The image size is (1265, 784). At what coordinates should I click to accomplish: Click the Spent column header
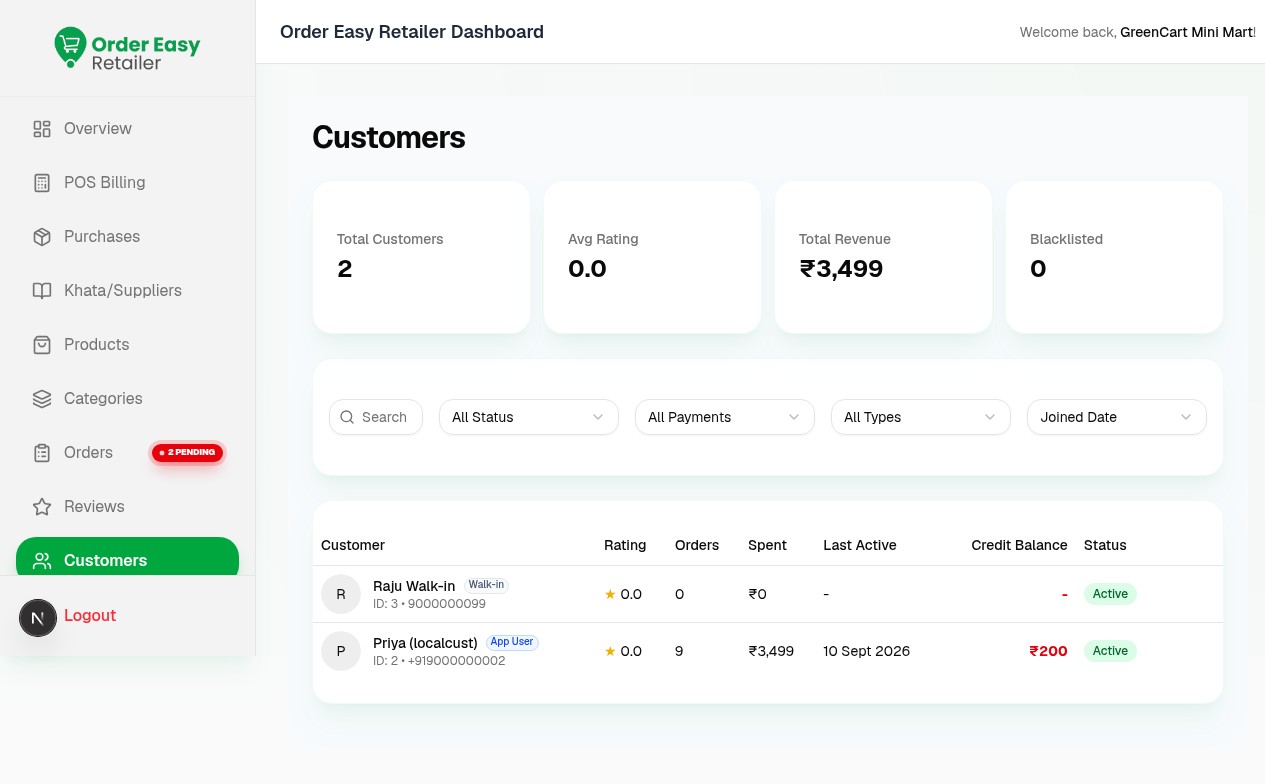pyautogui.click(x=767, y=545)
